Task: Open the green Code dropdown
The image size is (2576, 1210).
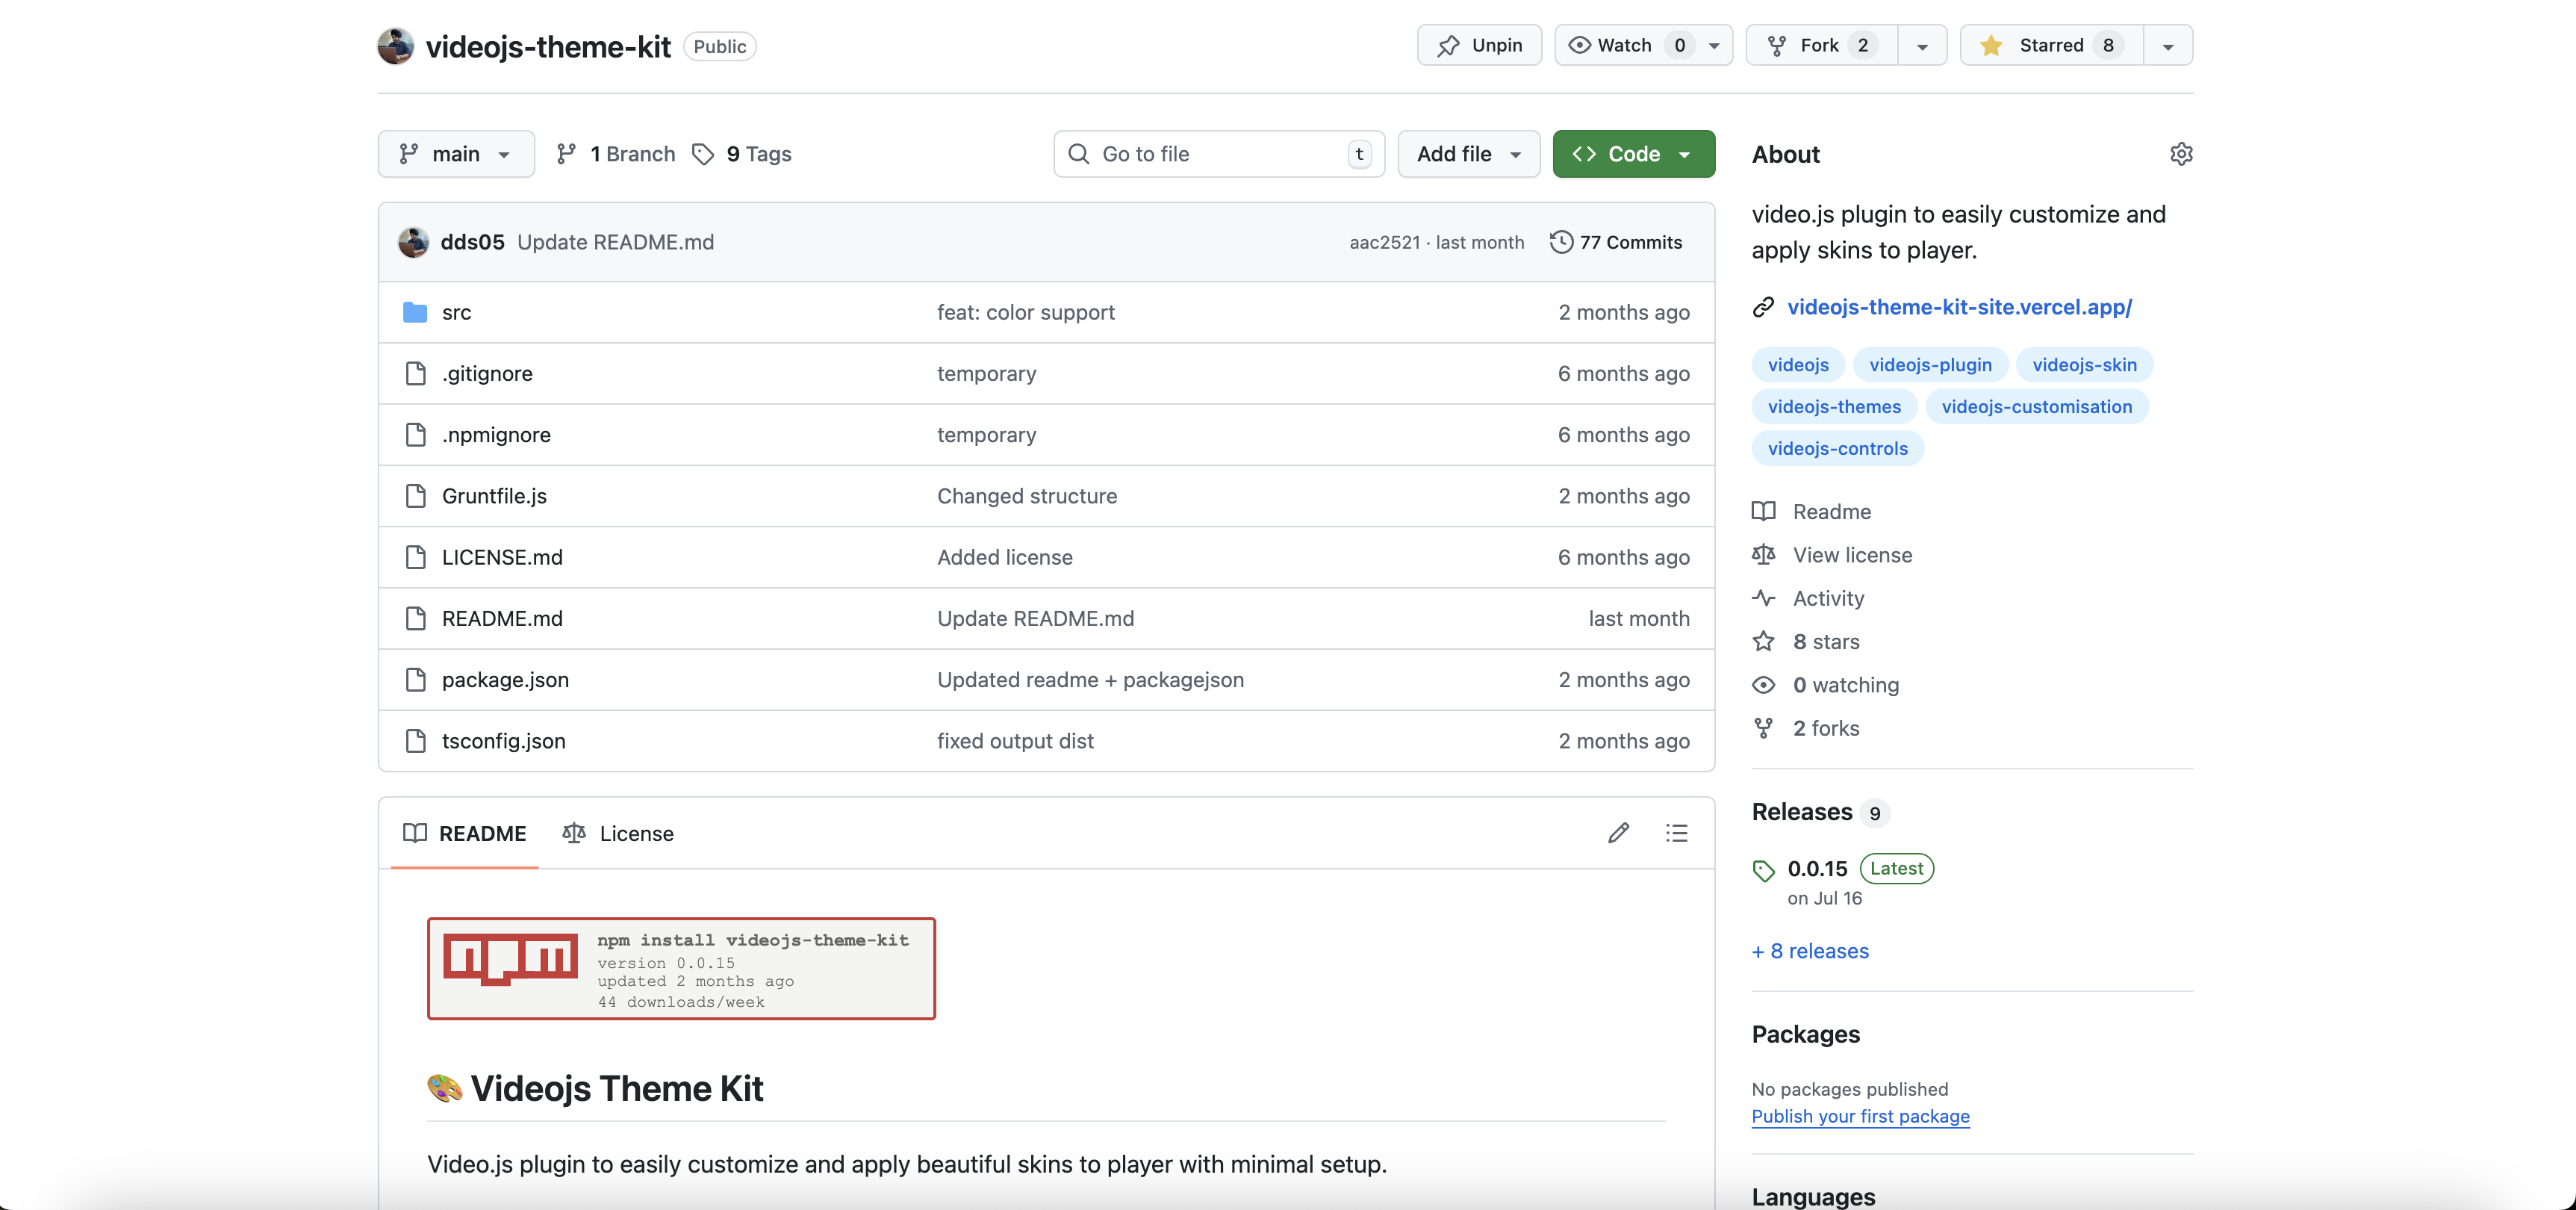Action: [1633, 154]
